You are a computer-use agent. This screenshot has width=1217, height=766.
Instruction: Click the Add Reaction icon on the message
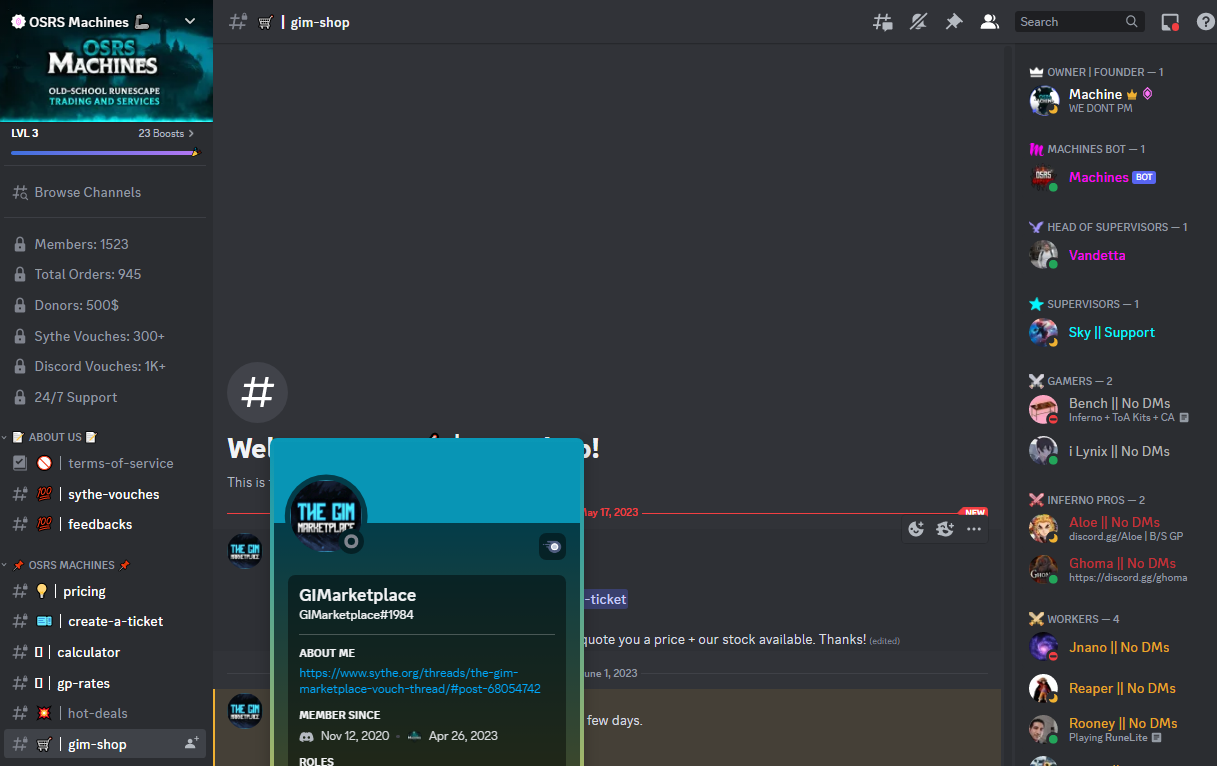916,529
